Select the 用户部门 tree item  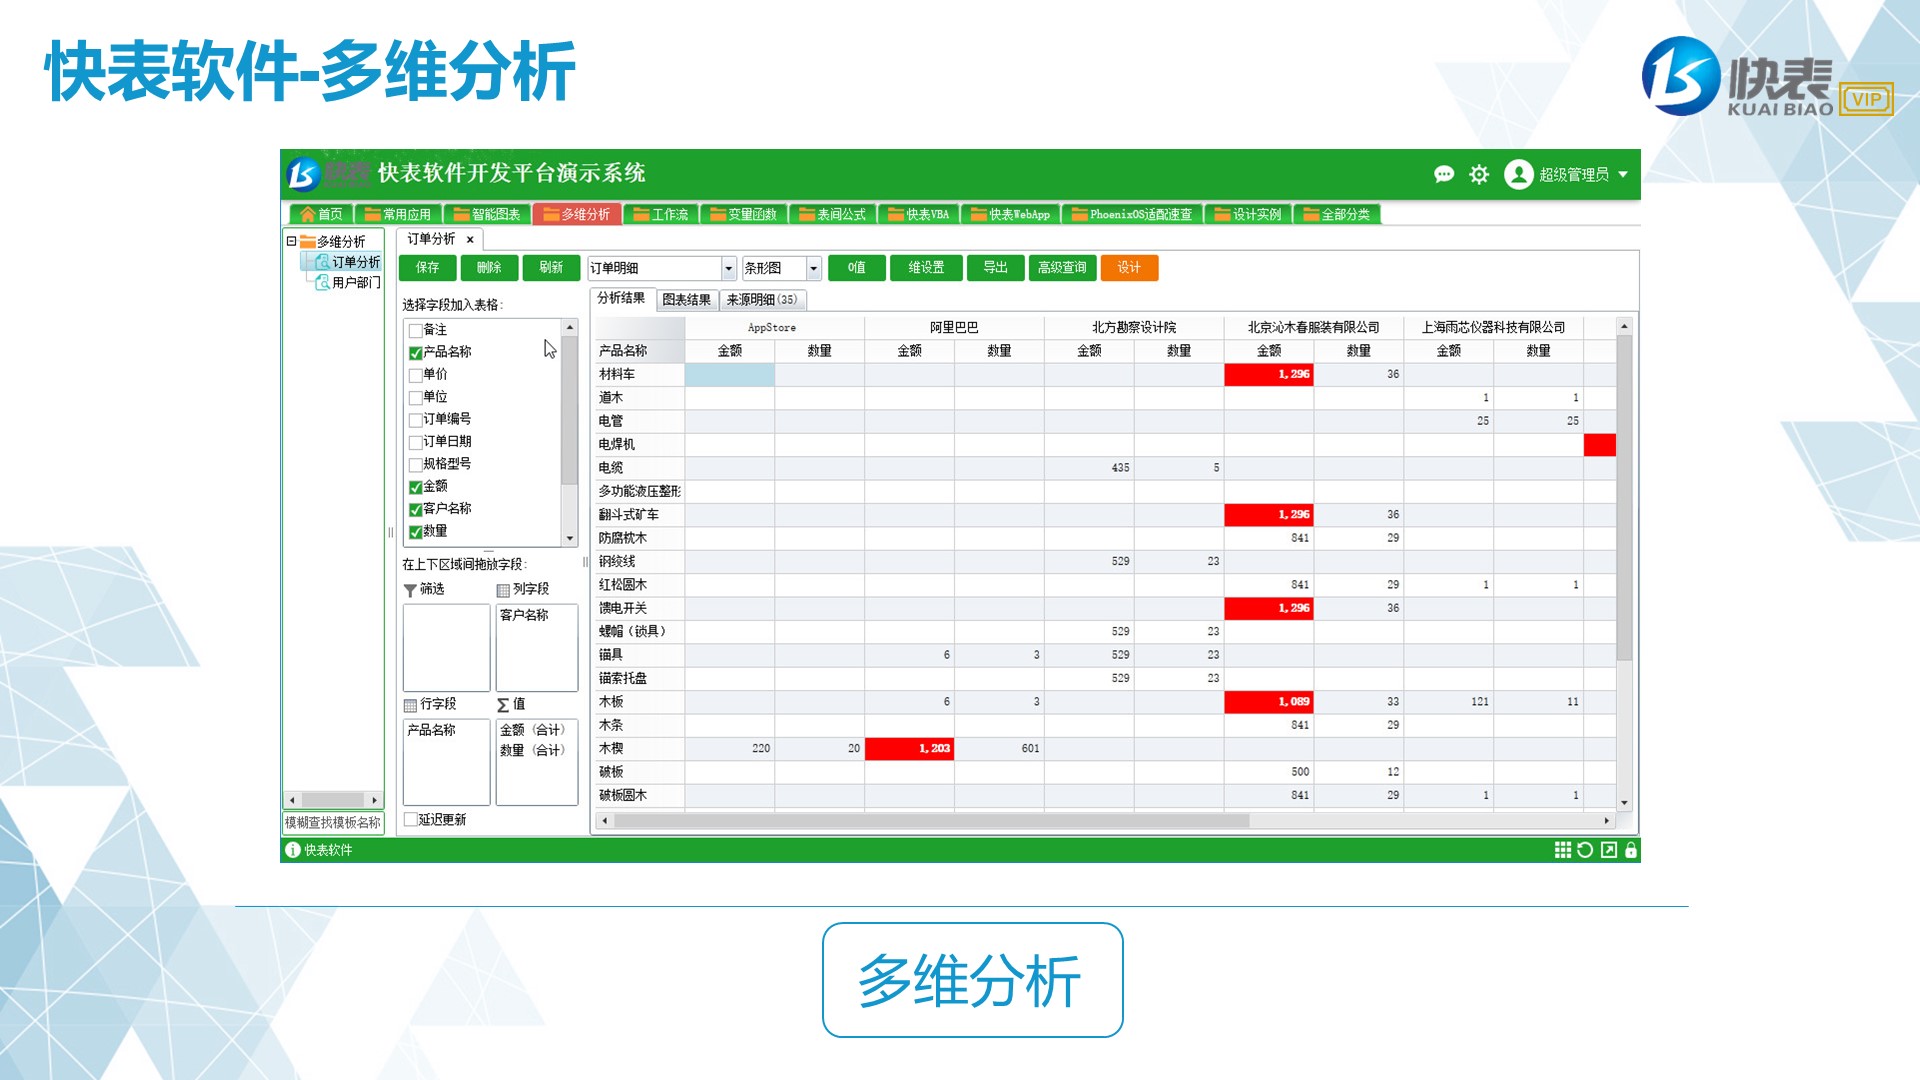click(x=348, y=283)
